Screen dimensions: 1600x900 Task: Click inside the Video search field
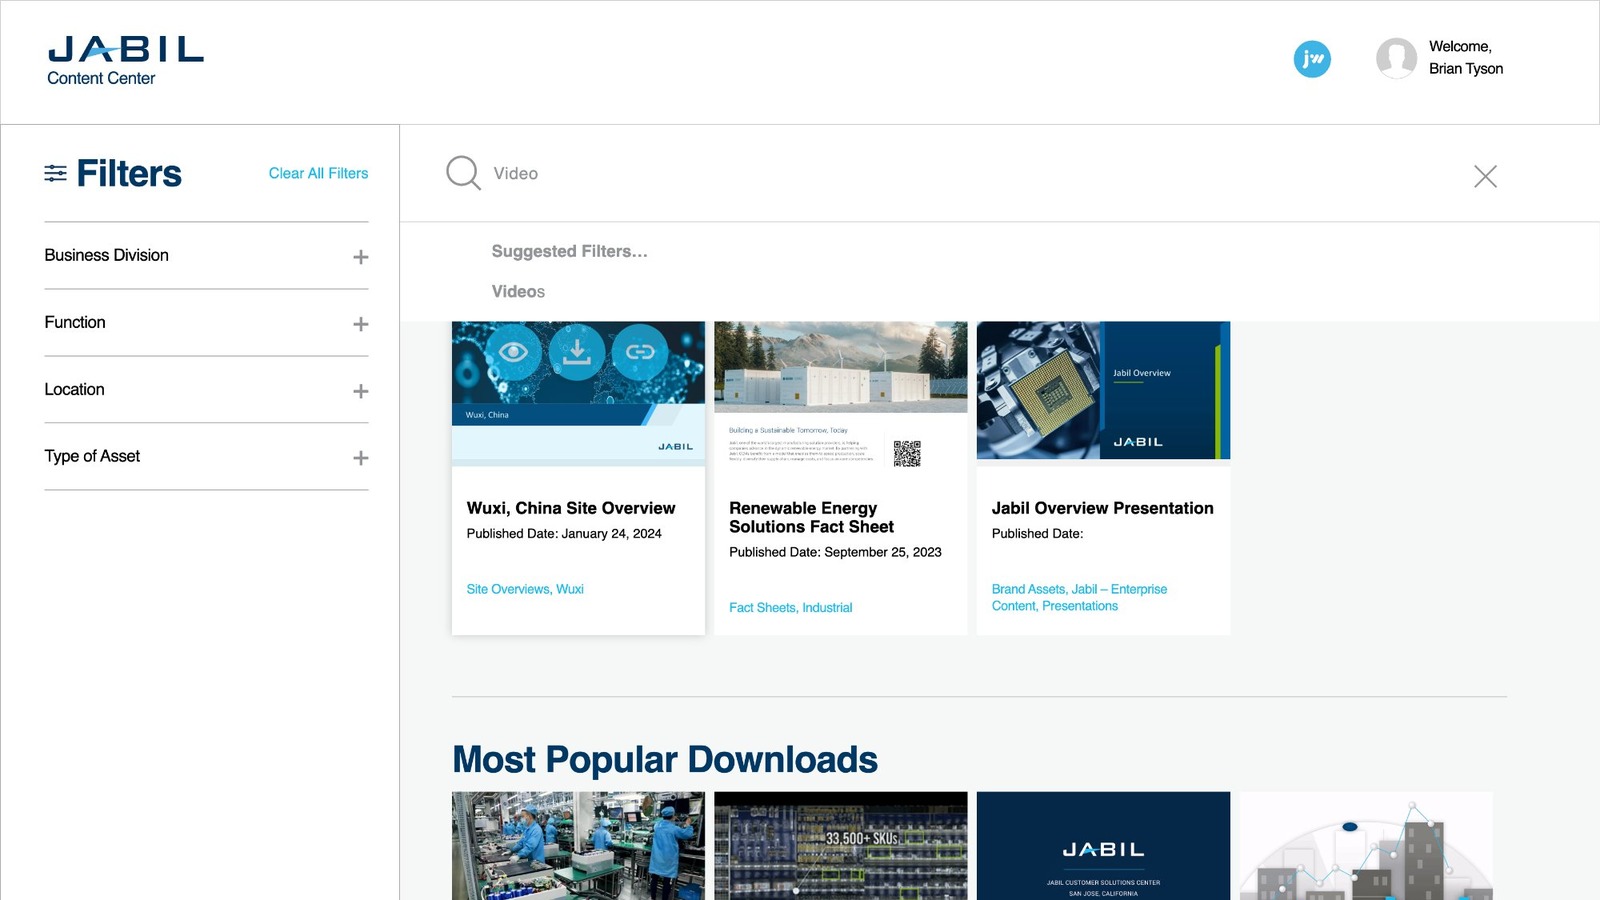pos(600,173)
